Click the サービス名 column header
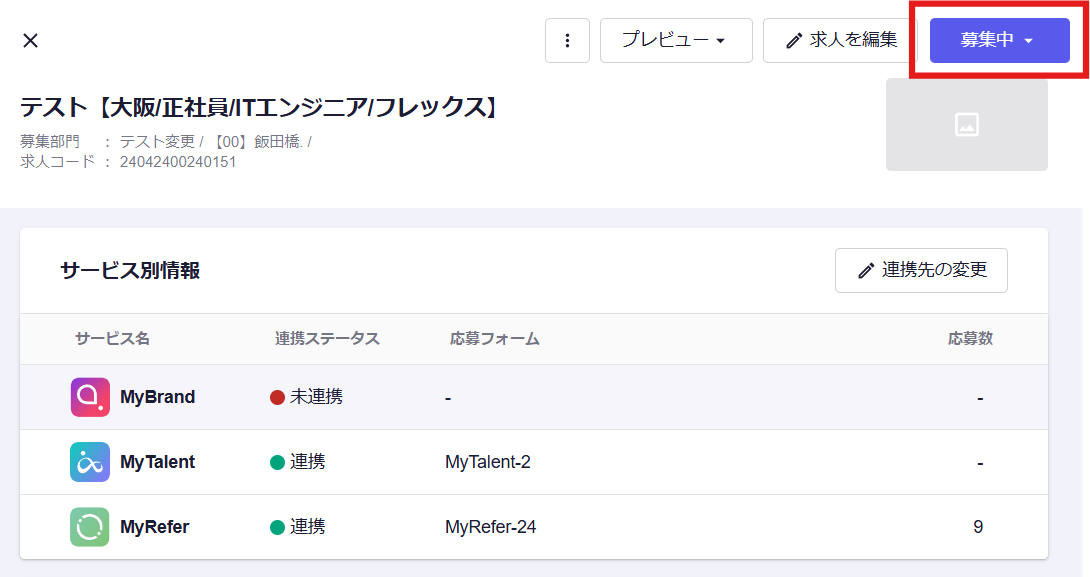This screenshot has height=577, width=1090. (x=112, y=339)
